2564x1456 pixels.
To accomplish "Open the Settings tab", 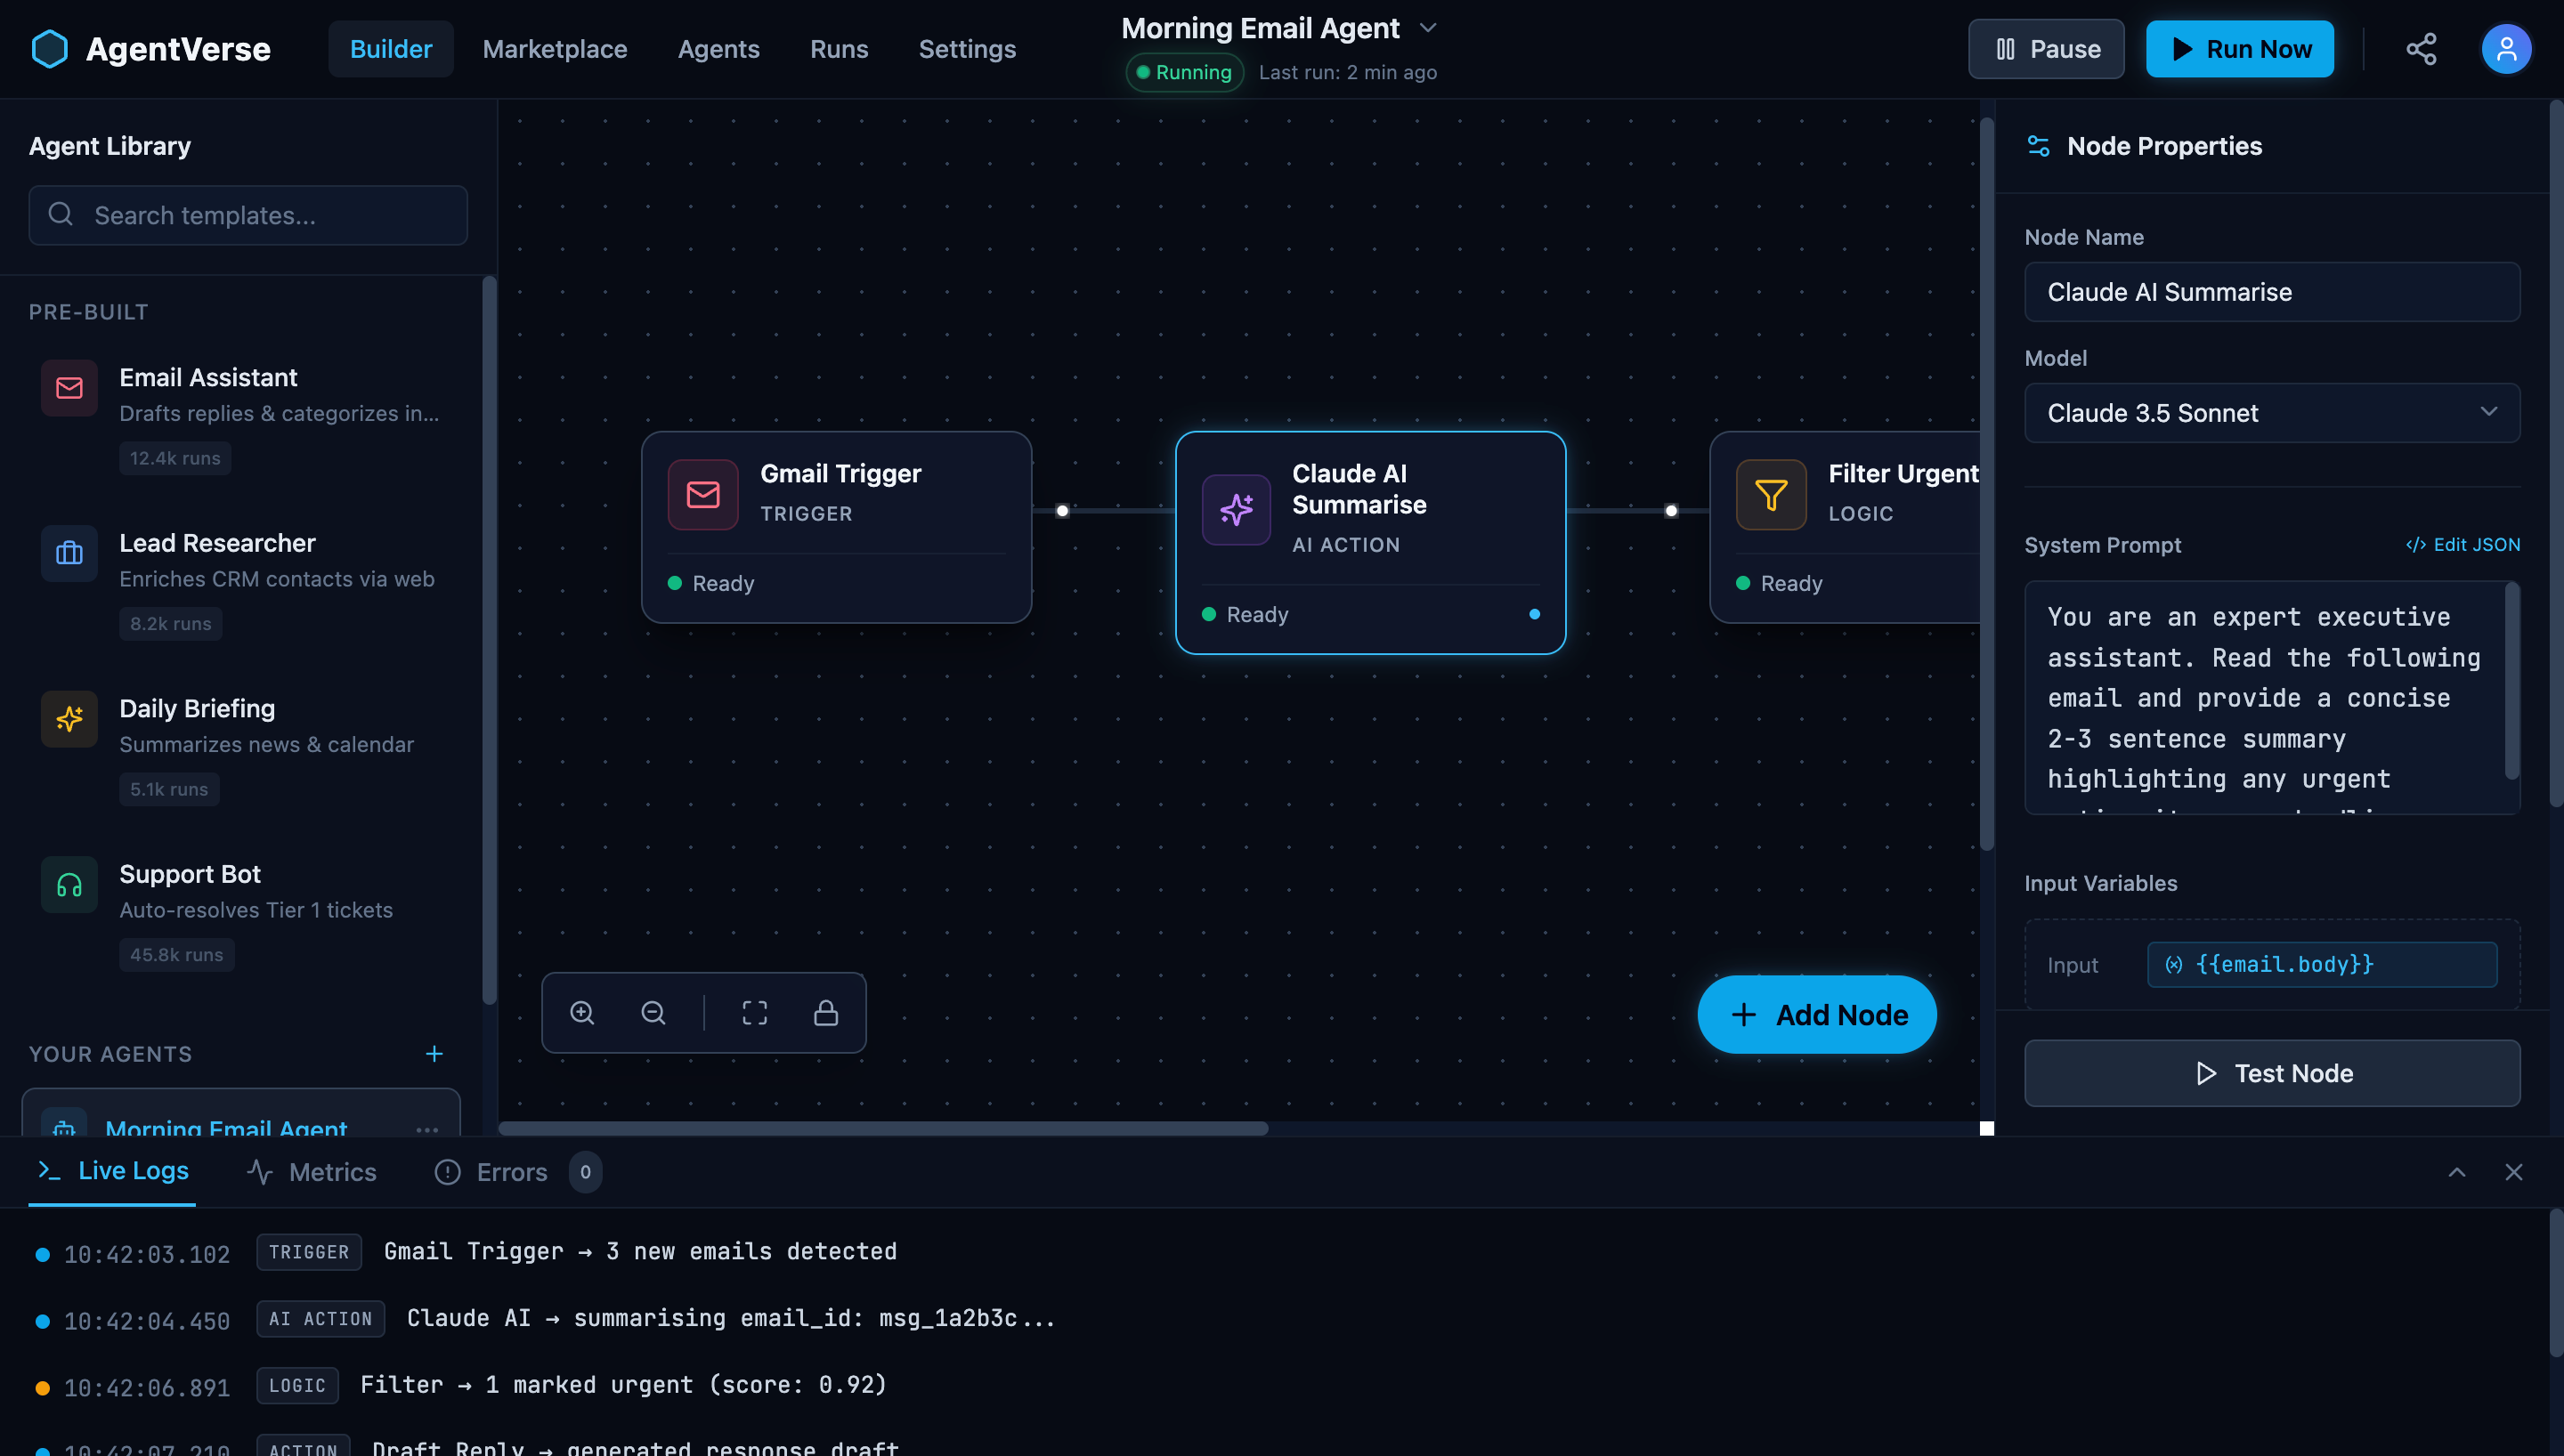I will (967, 49).
